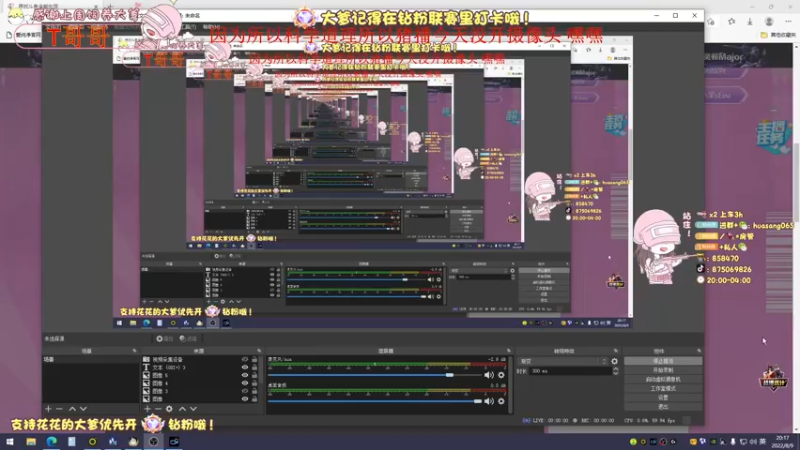Toggle the lock on the 图像 5 source
Image resolution: width=800 pixels, height=450 pixels.
pos(254,375)
